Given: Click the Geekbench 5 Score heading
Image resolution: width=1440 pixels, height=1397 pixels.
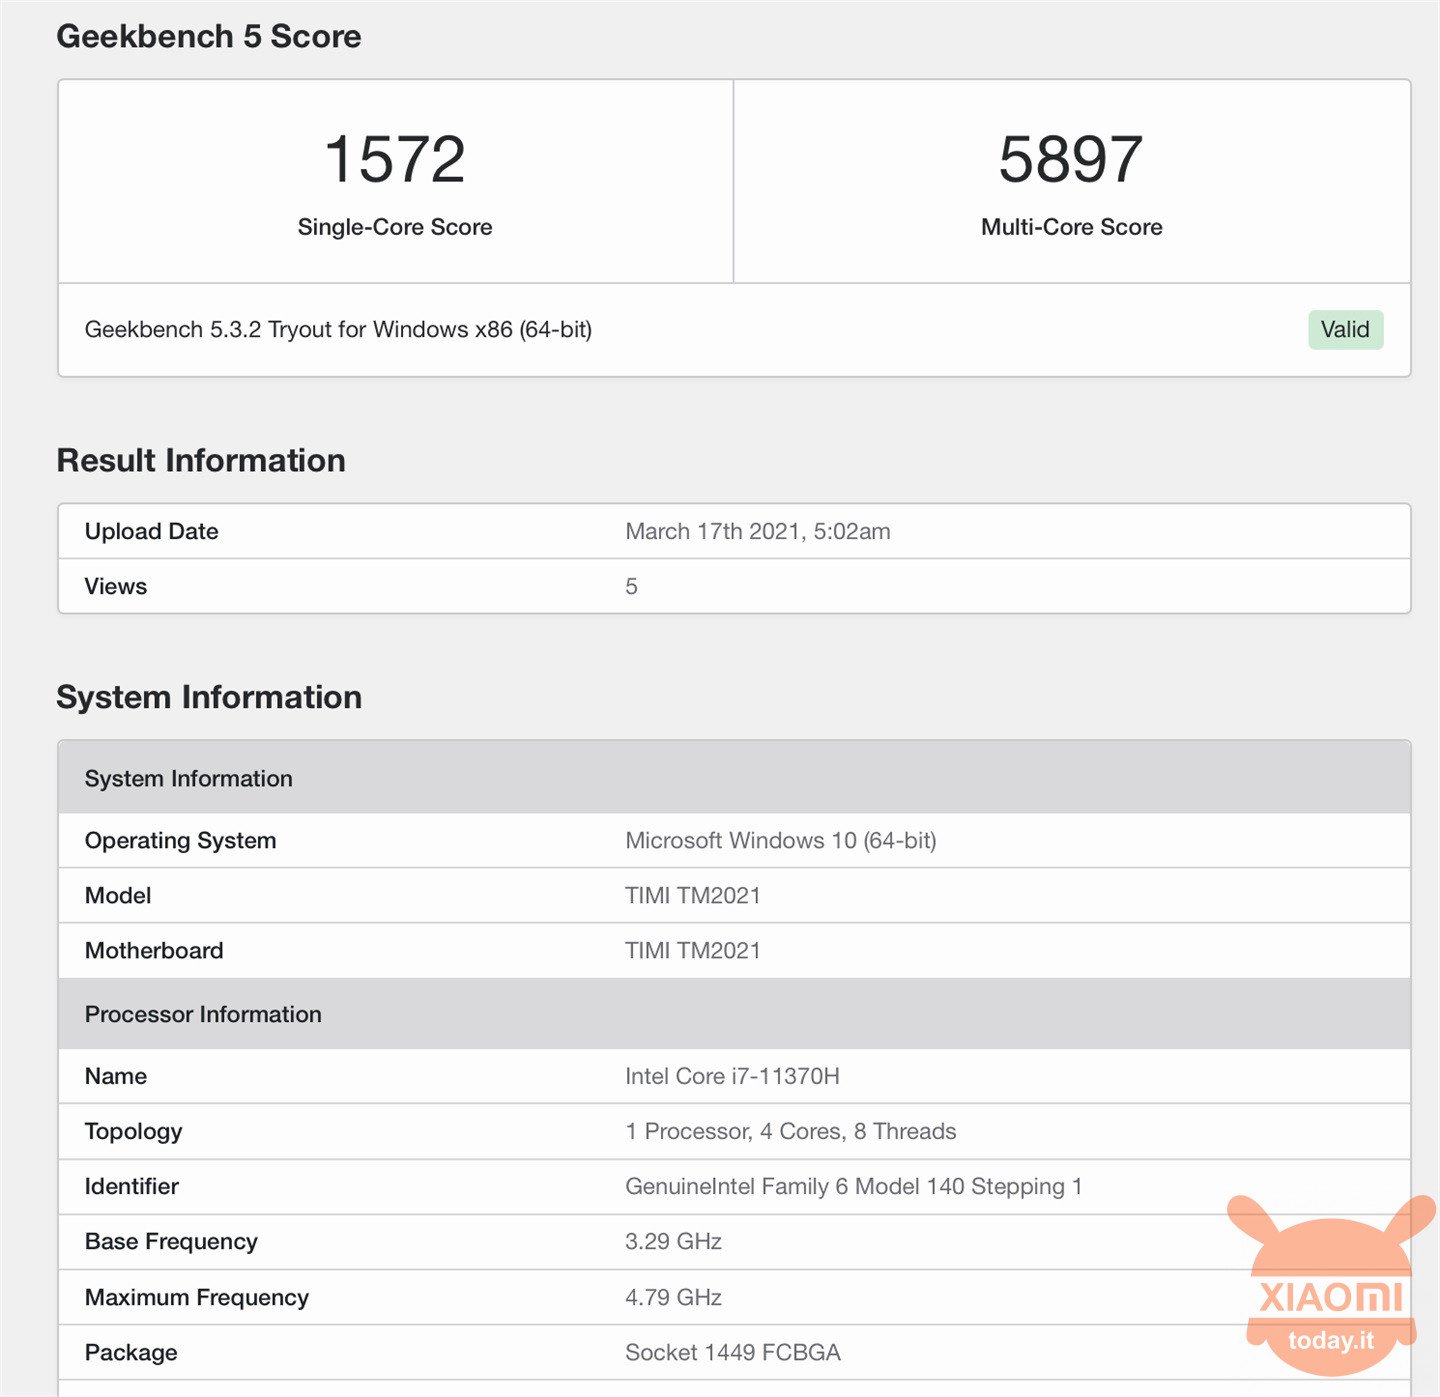Looking at the screenshot, I should 209,36.
